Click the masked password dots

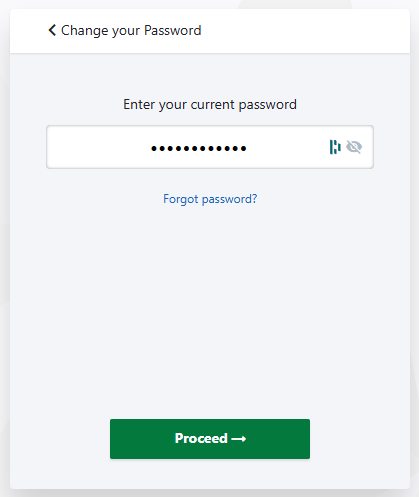(x=199, y=149)
